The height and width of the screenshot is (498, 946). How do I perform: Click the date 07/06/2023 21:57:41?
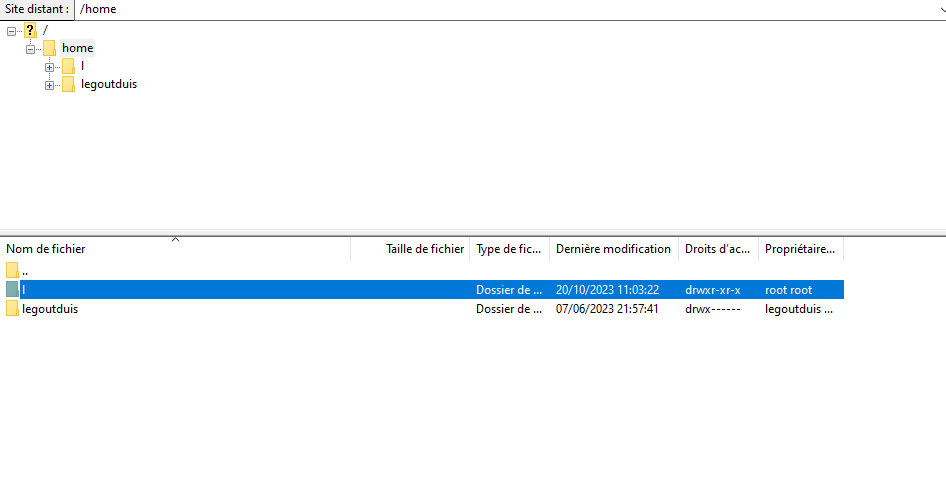[x=608, y=309]
